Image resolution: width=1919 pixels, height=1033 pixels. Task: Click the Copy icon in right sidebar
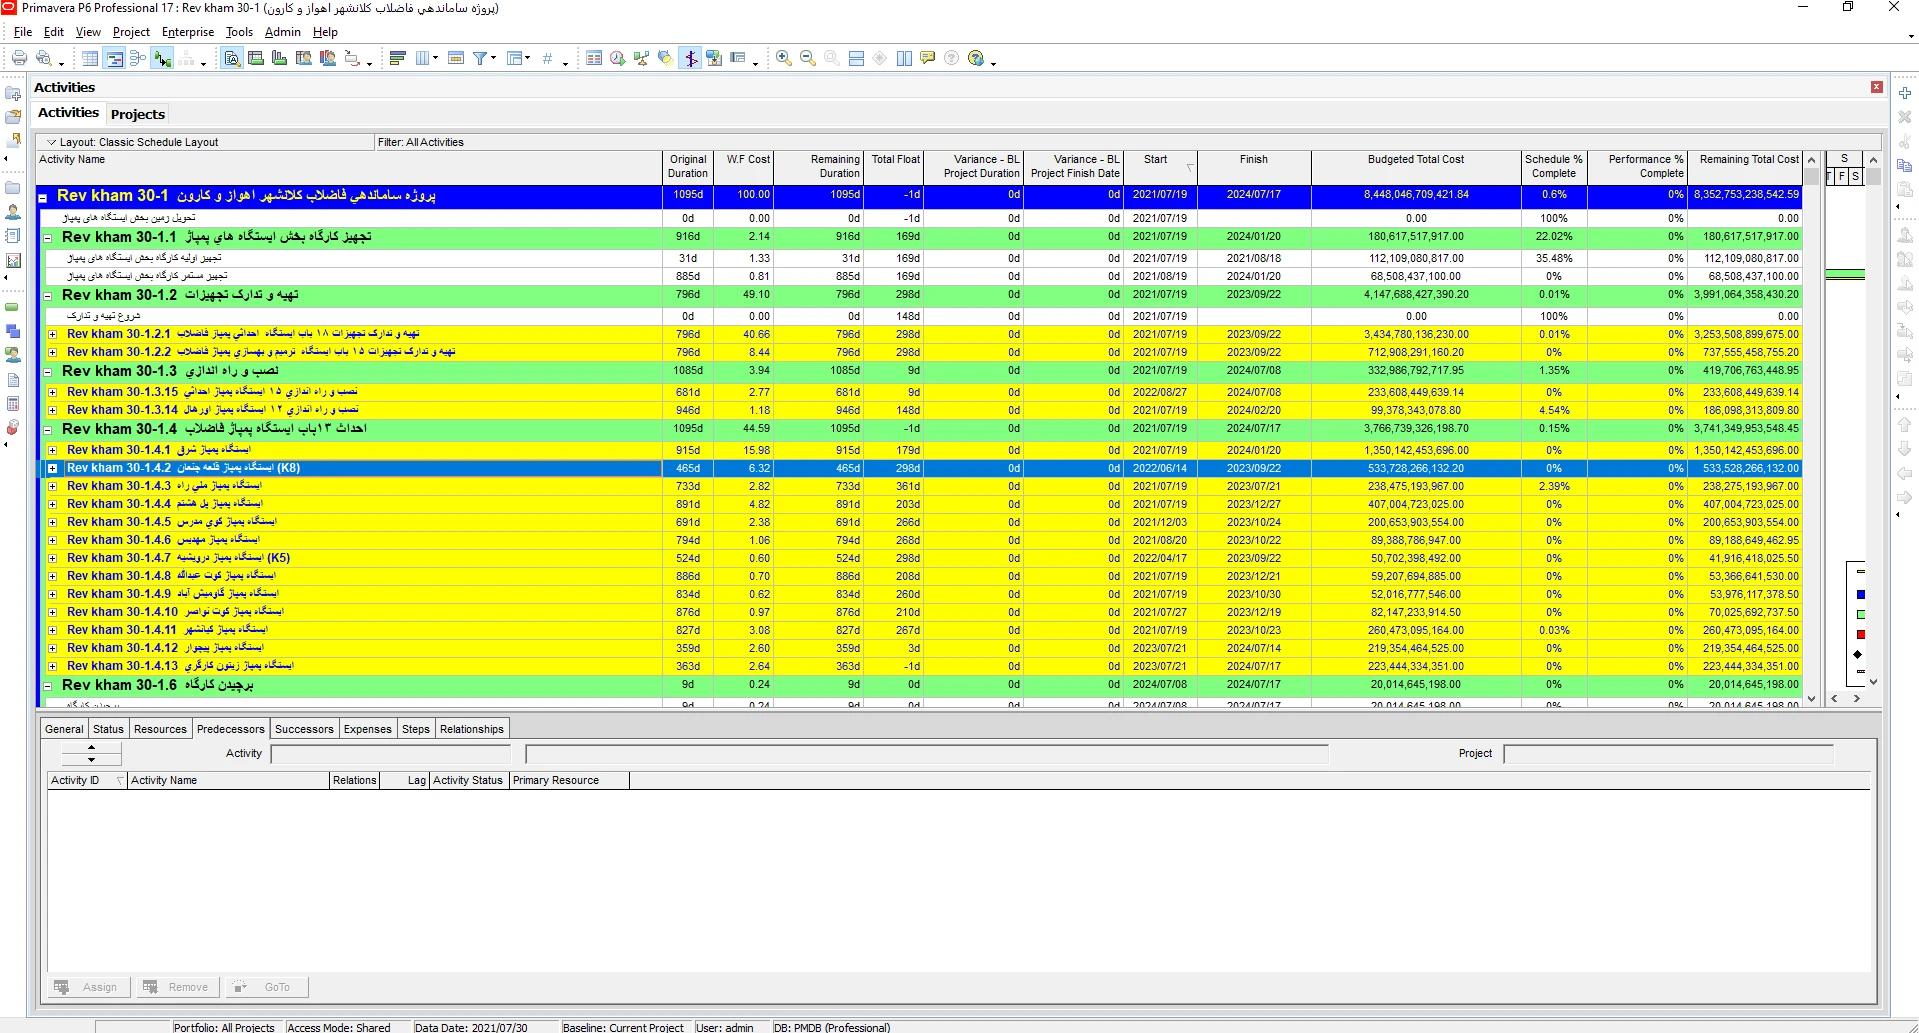1905,166
